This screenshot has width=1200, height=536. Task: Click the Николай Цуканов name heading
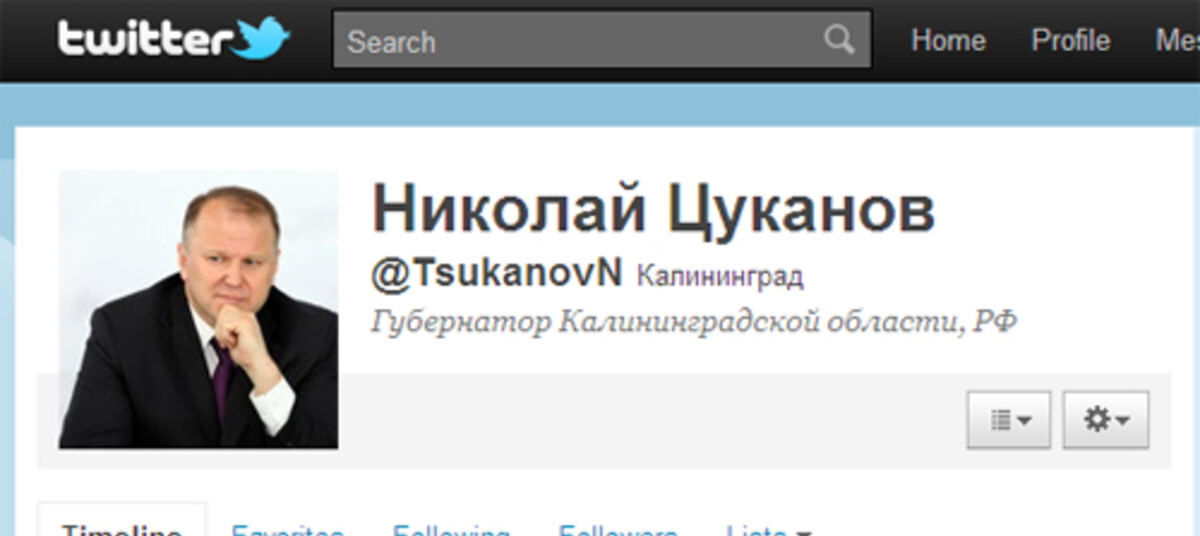coord(654,210)
